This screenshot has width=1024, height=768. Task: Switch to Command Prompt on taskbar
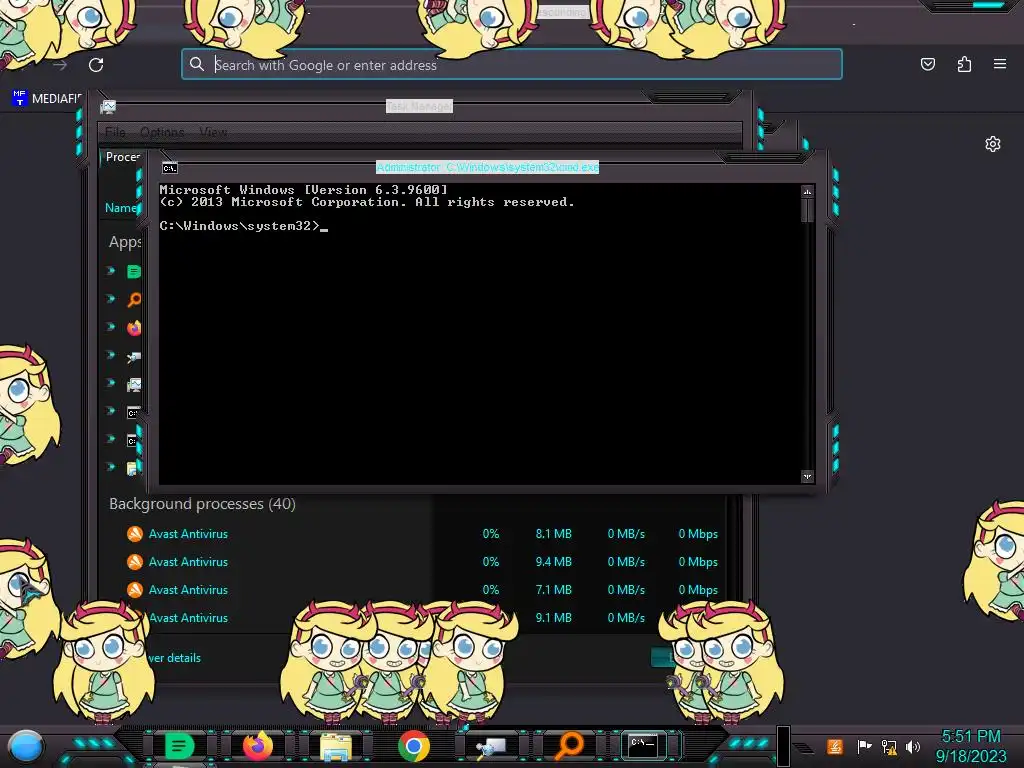pyautogui.click(x=643, y=745)
